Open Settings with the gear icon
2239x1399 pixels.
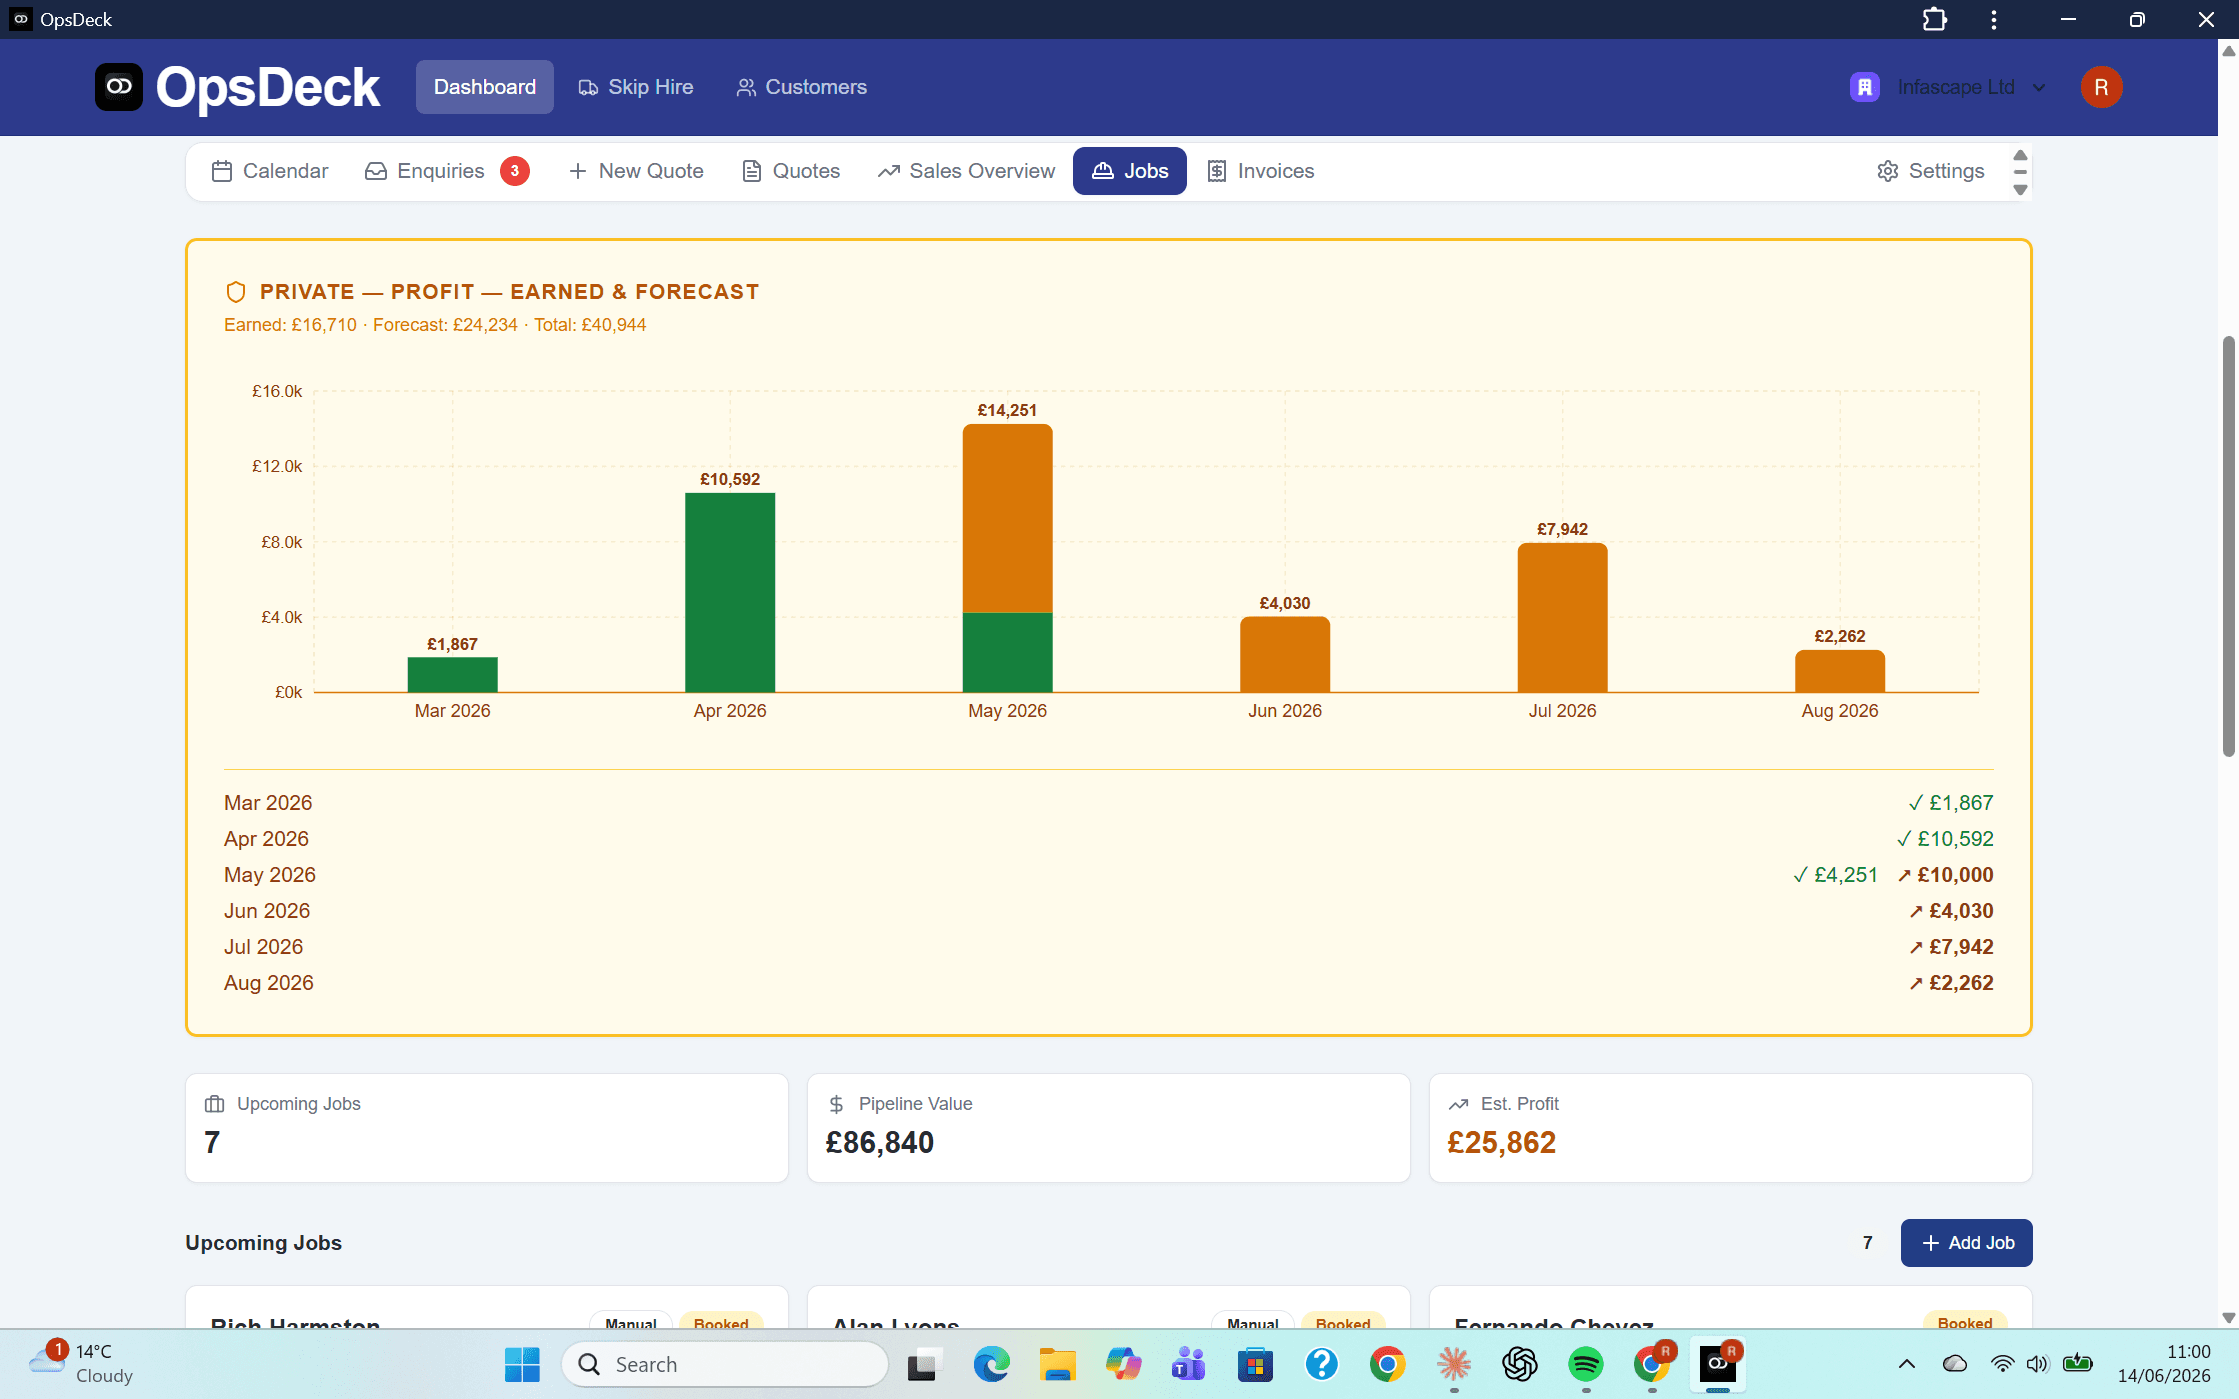tap(1931, 171)
